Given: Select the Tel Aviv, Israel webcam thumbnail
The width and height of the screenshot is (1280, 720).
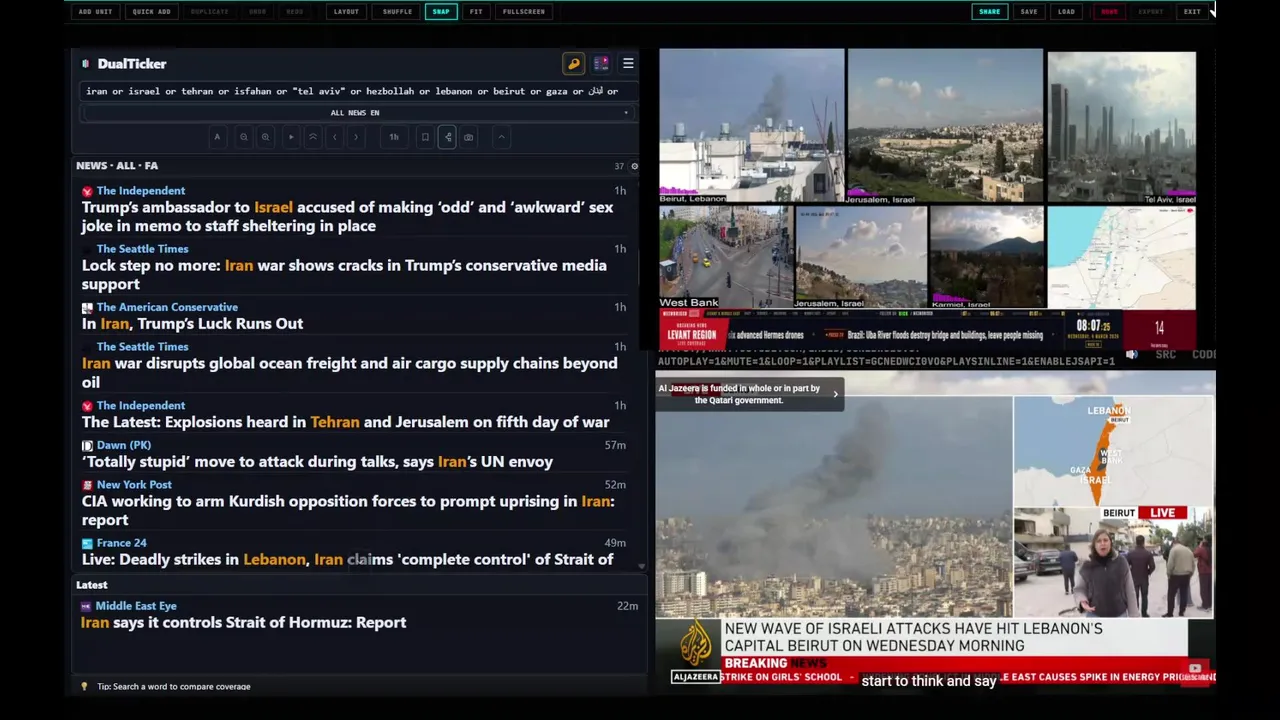Looking at the screenshot, I should [x=1121, y=128].
